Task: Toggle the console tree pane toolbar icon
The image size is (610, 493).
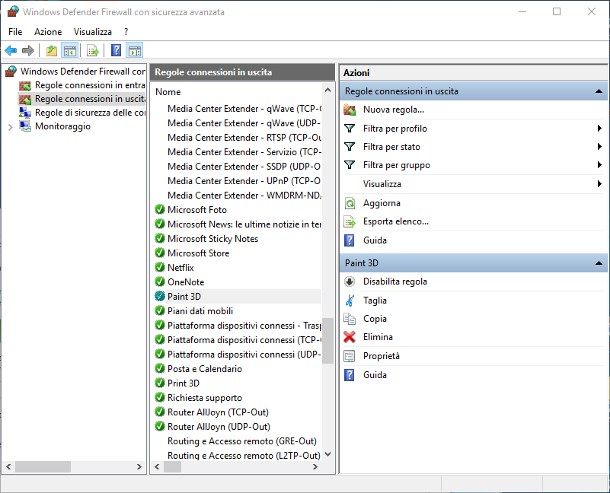Action: pyautogui.click(x=70, y=51)
